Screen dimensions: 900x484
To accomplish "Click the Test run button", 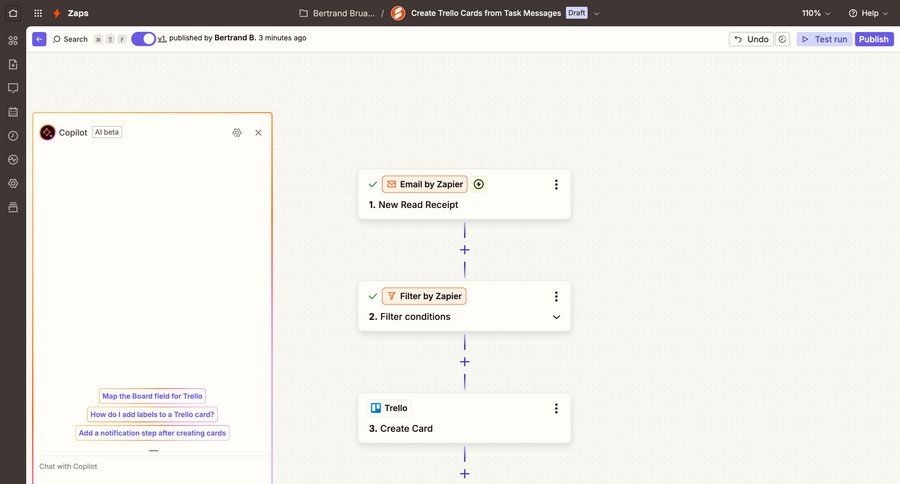I will [824, 39].
